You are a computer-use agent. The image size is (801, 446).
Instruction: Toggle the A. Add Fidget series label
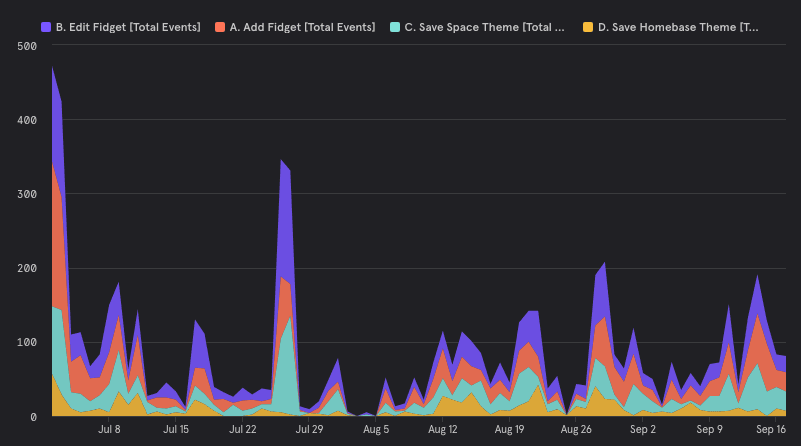click(x=302, y=27)
